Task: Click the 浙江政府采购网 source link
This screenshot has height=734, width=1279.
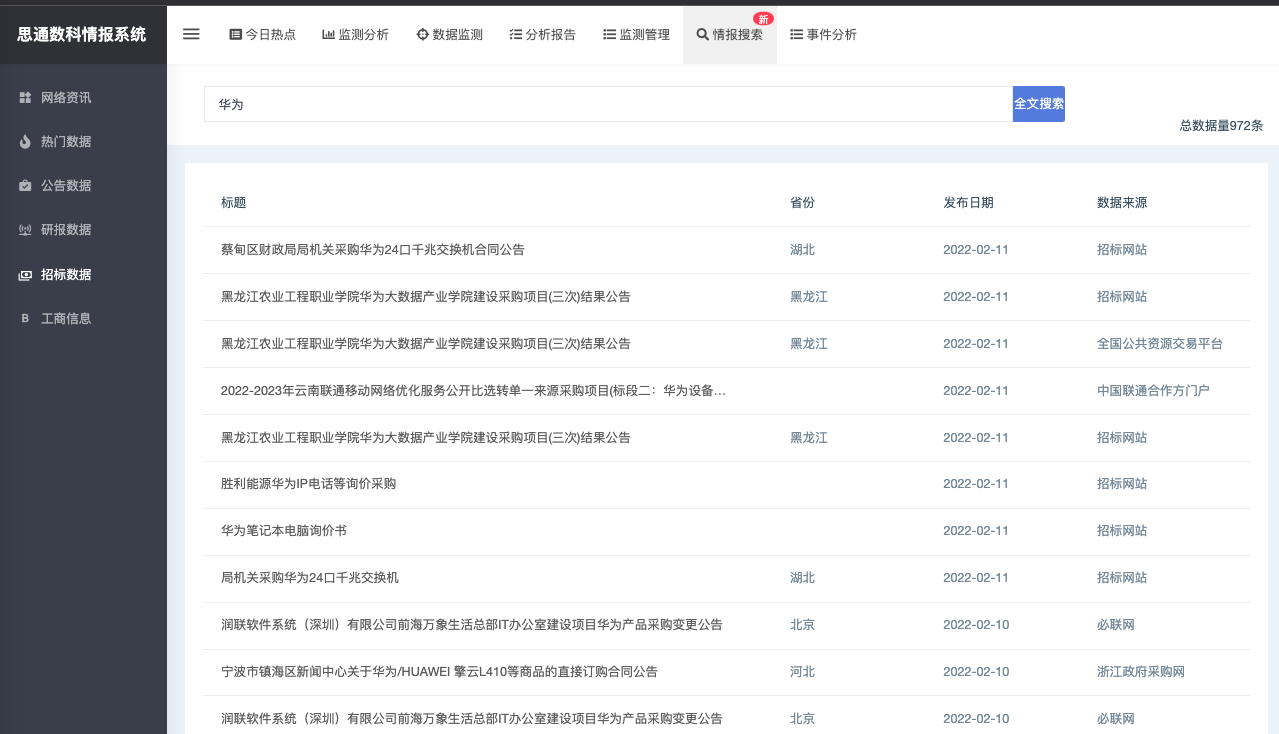Action: (1139, 671)
